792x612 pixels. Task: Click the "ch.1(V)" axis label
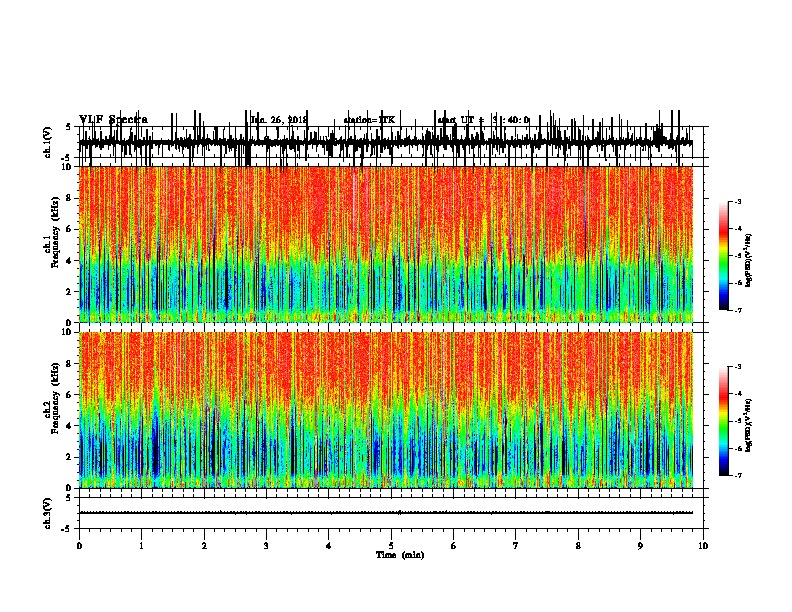[x=47, y=142]
